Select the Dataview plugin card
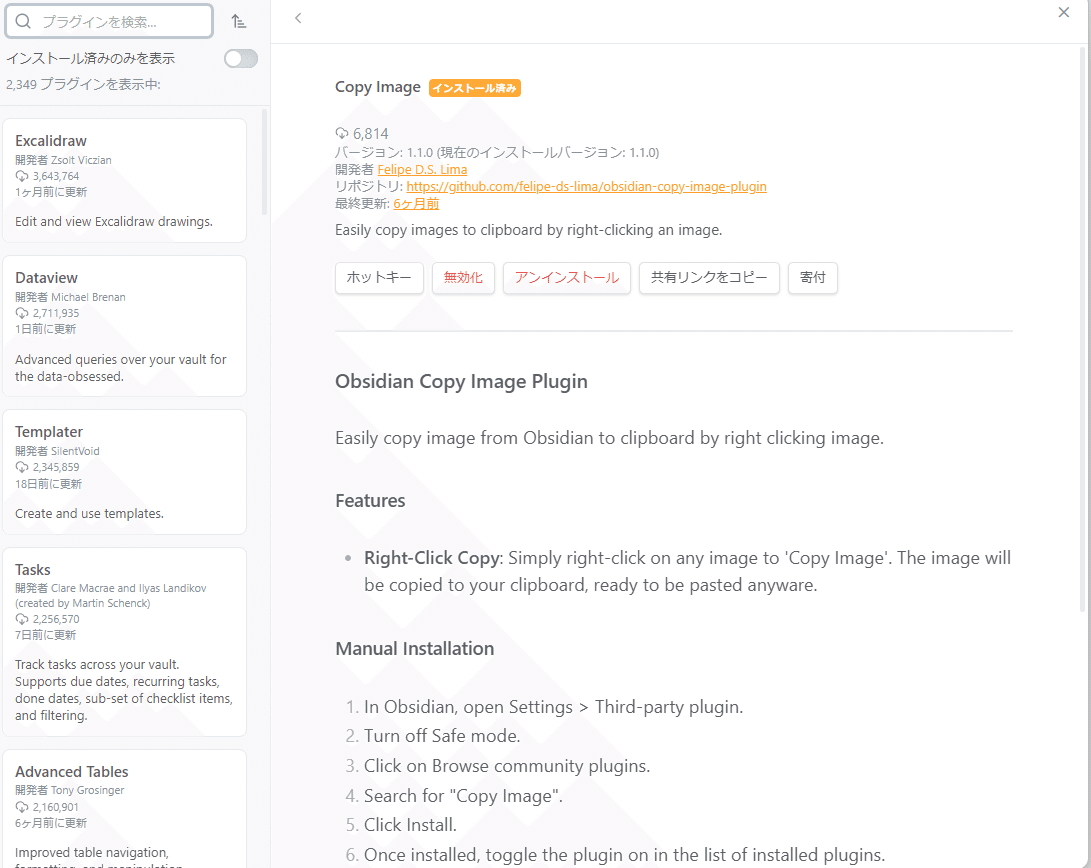Viewport: 1091px width, 868px height. 125,326
